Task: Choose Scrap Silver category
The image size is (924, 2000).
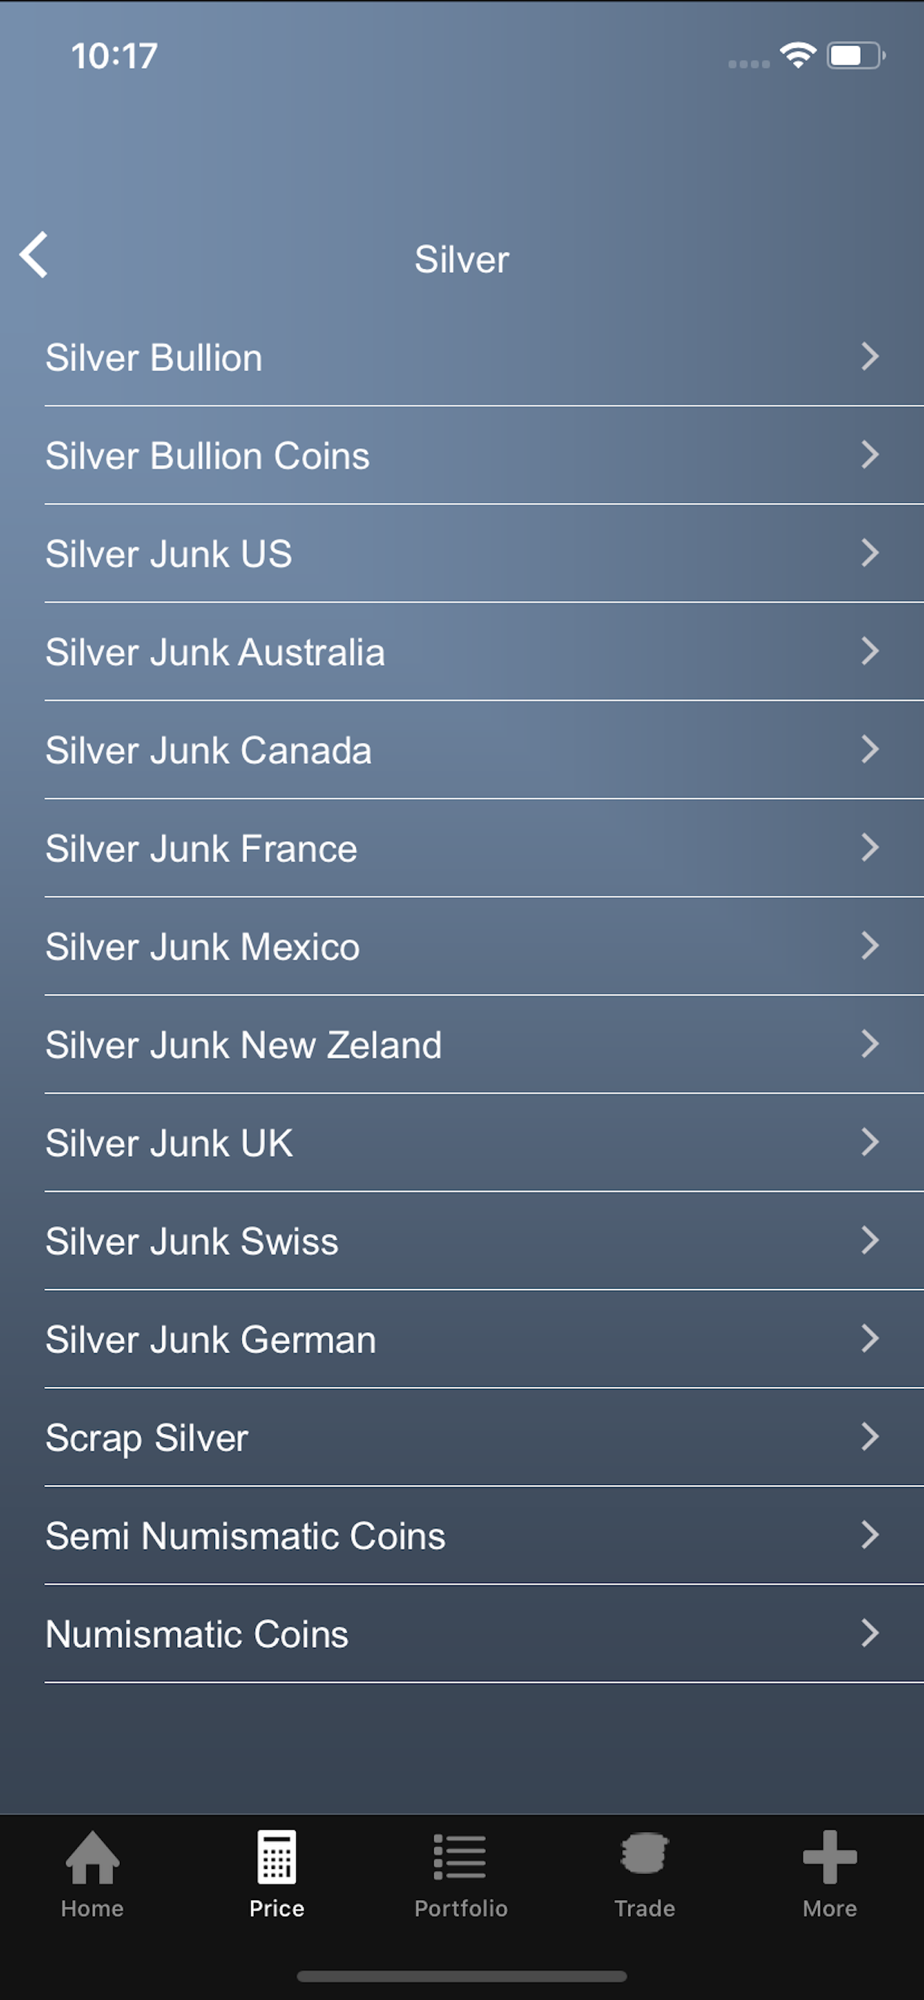Action: (147, 1438)
